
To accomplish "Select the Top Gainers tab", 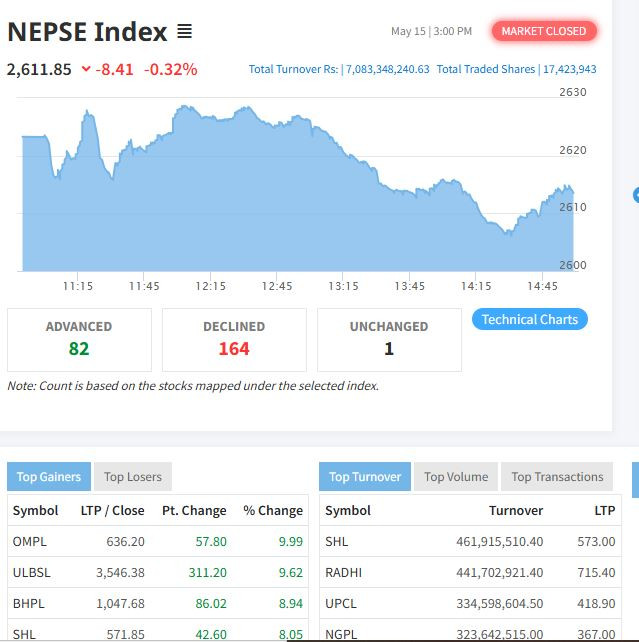I will 49,477.
